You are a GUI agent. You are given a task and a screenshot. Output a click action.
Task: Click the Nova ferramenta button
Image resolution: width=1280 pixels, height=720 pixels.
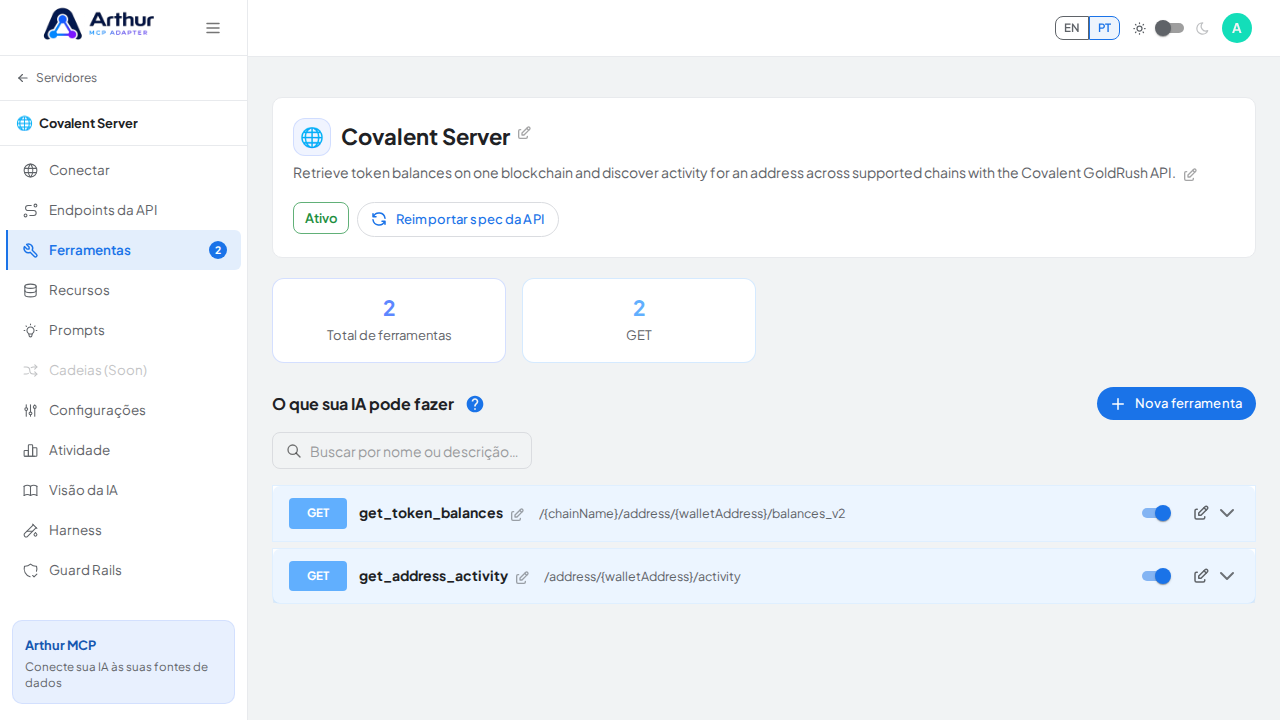(1176, 403)
